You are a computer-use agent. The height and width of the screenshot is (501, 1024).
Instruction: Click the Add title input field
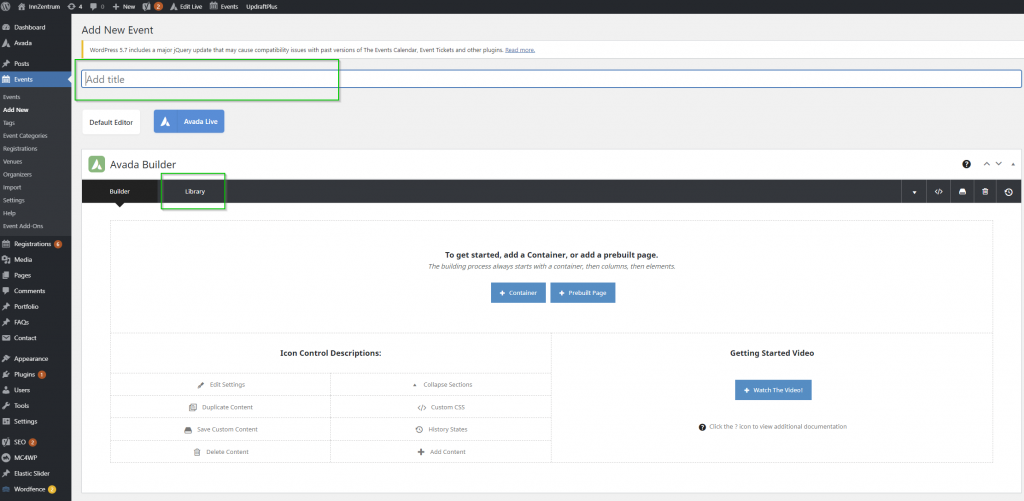550,79
